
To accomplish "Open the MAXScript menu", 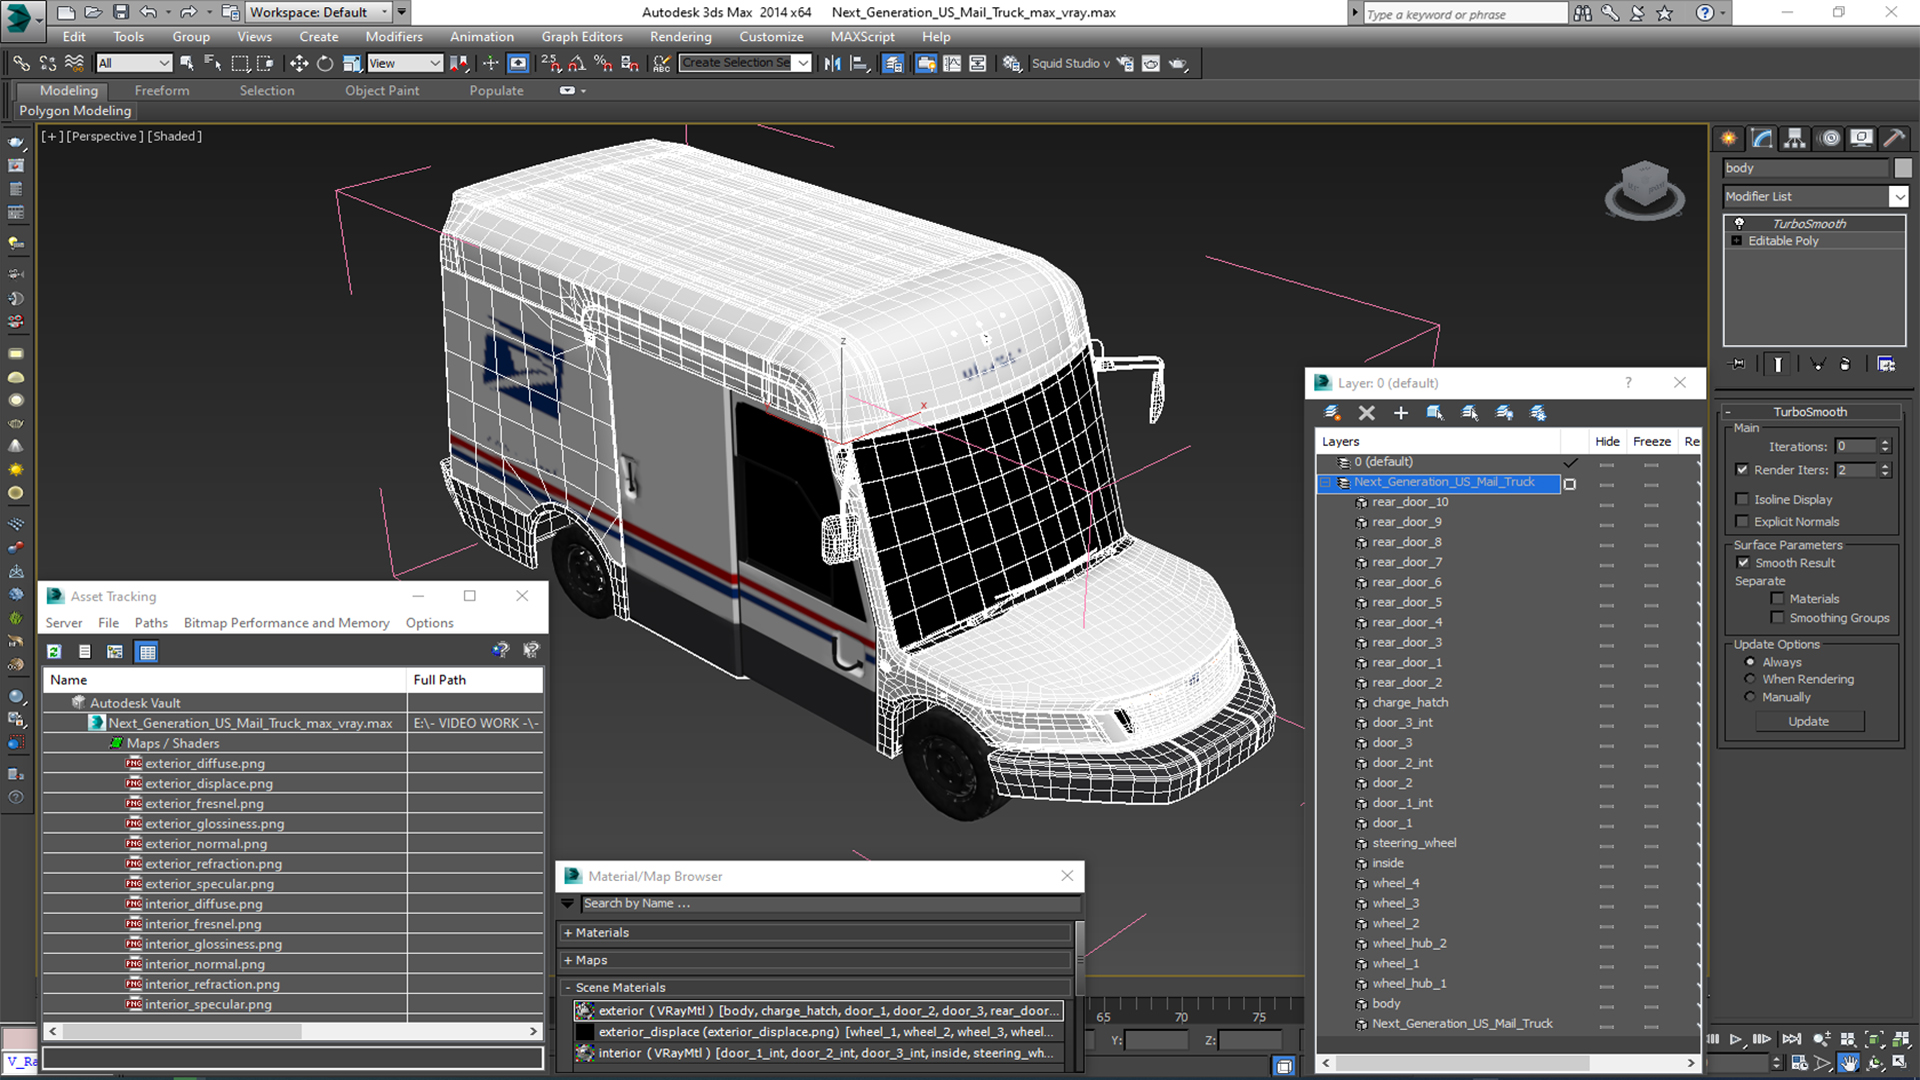I will pyautogui.click(x=862, y=37).
